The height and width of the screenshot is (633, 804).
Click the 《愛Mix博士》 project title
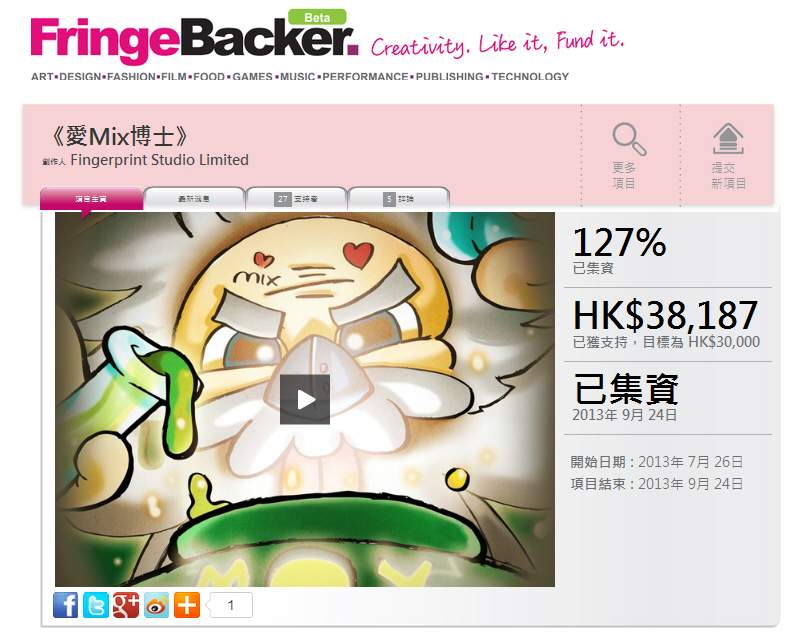[x=120, y=136]
